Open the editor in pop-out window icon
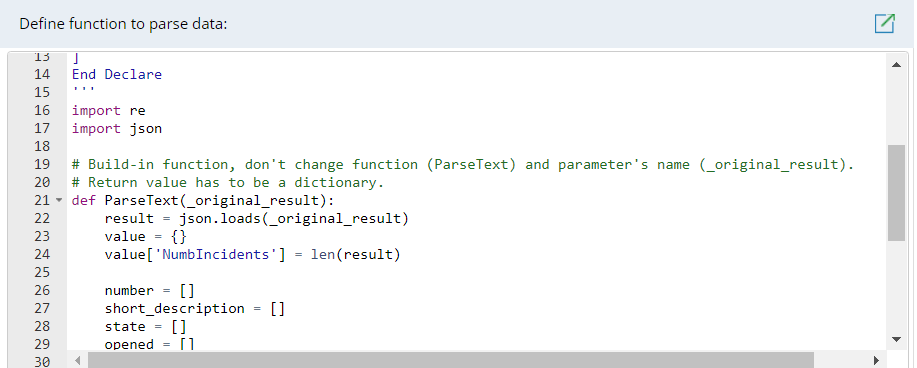The width and height of the screenshot is (917, 368). (x=884, y=23)
